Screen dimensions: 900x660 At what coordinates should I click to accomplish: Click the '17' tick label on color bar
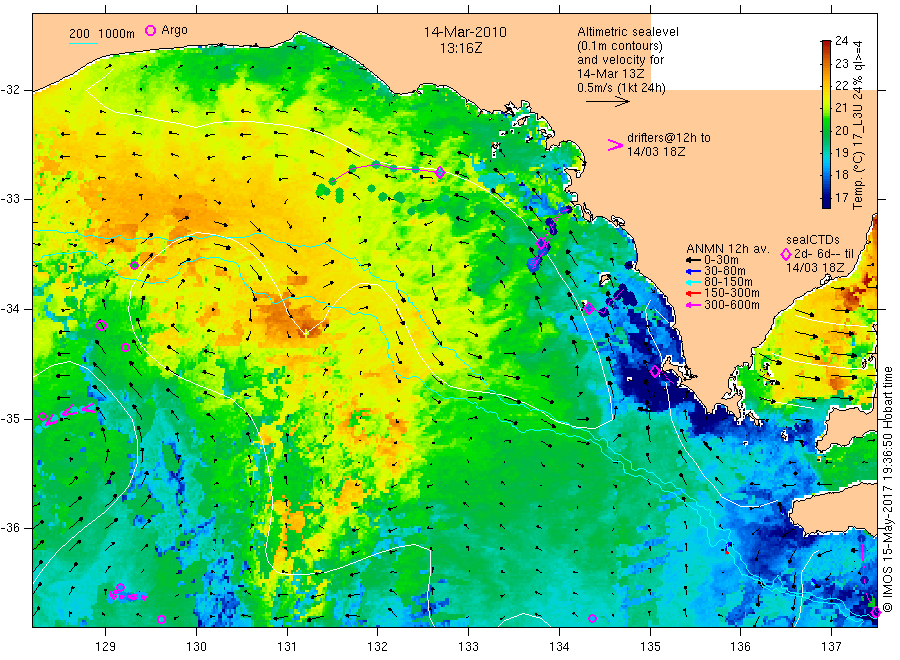click(841, 197)
